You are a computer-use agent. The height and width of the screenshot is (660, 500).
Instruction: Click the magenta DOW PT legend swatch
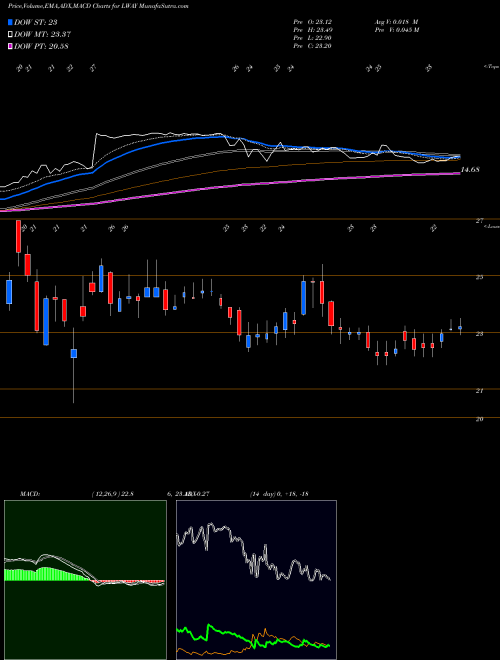tap(10, 46)
